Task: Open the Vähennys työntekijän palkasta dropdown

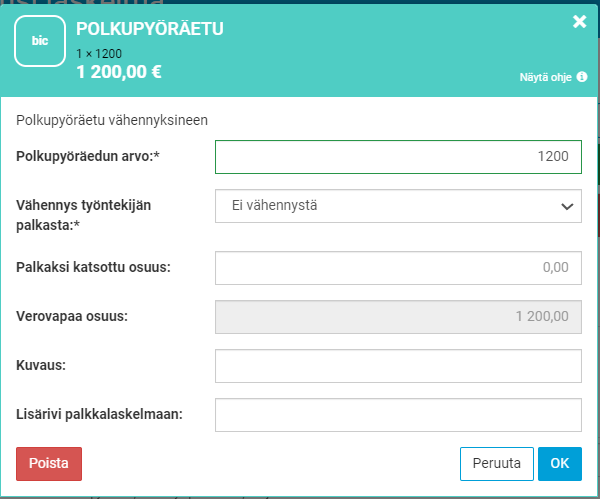Action: pos(398,206)
